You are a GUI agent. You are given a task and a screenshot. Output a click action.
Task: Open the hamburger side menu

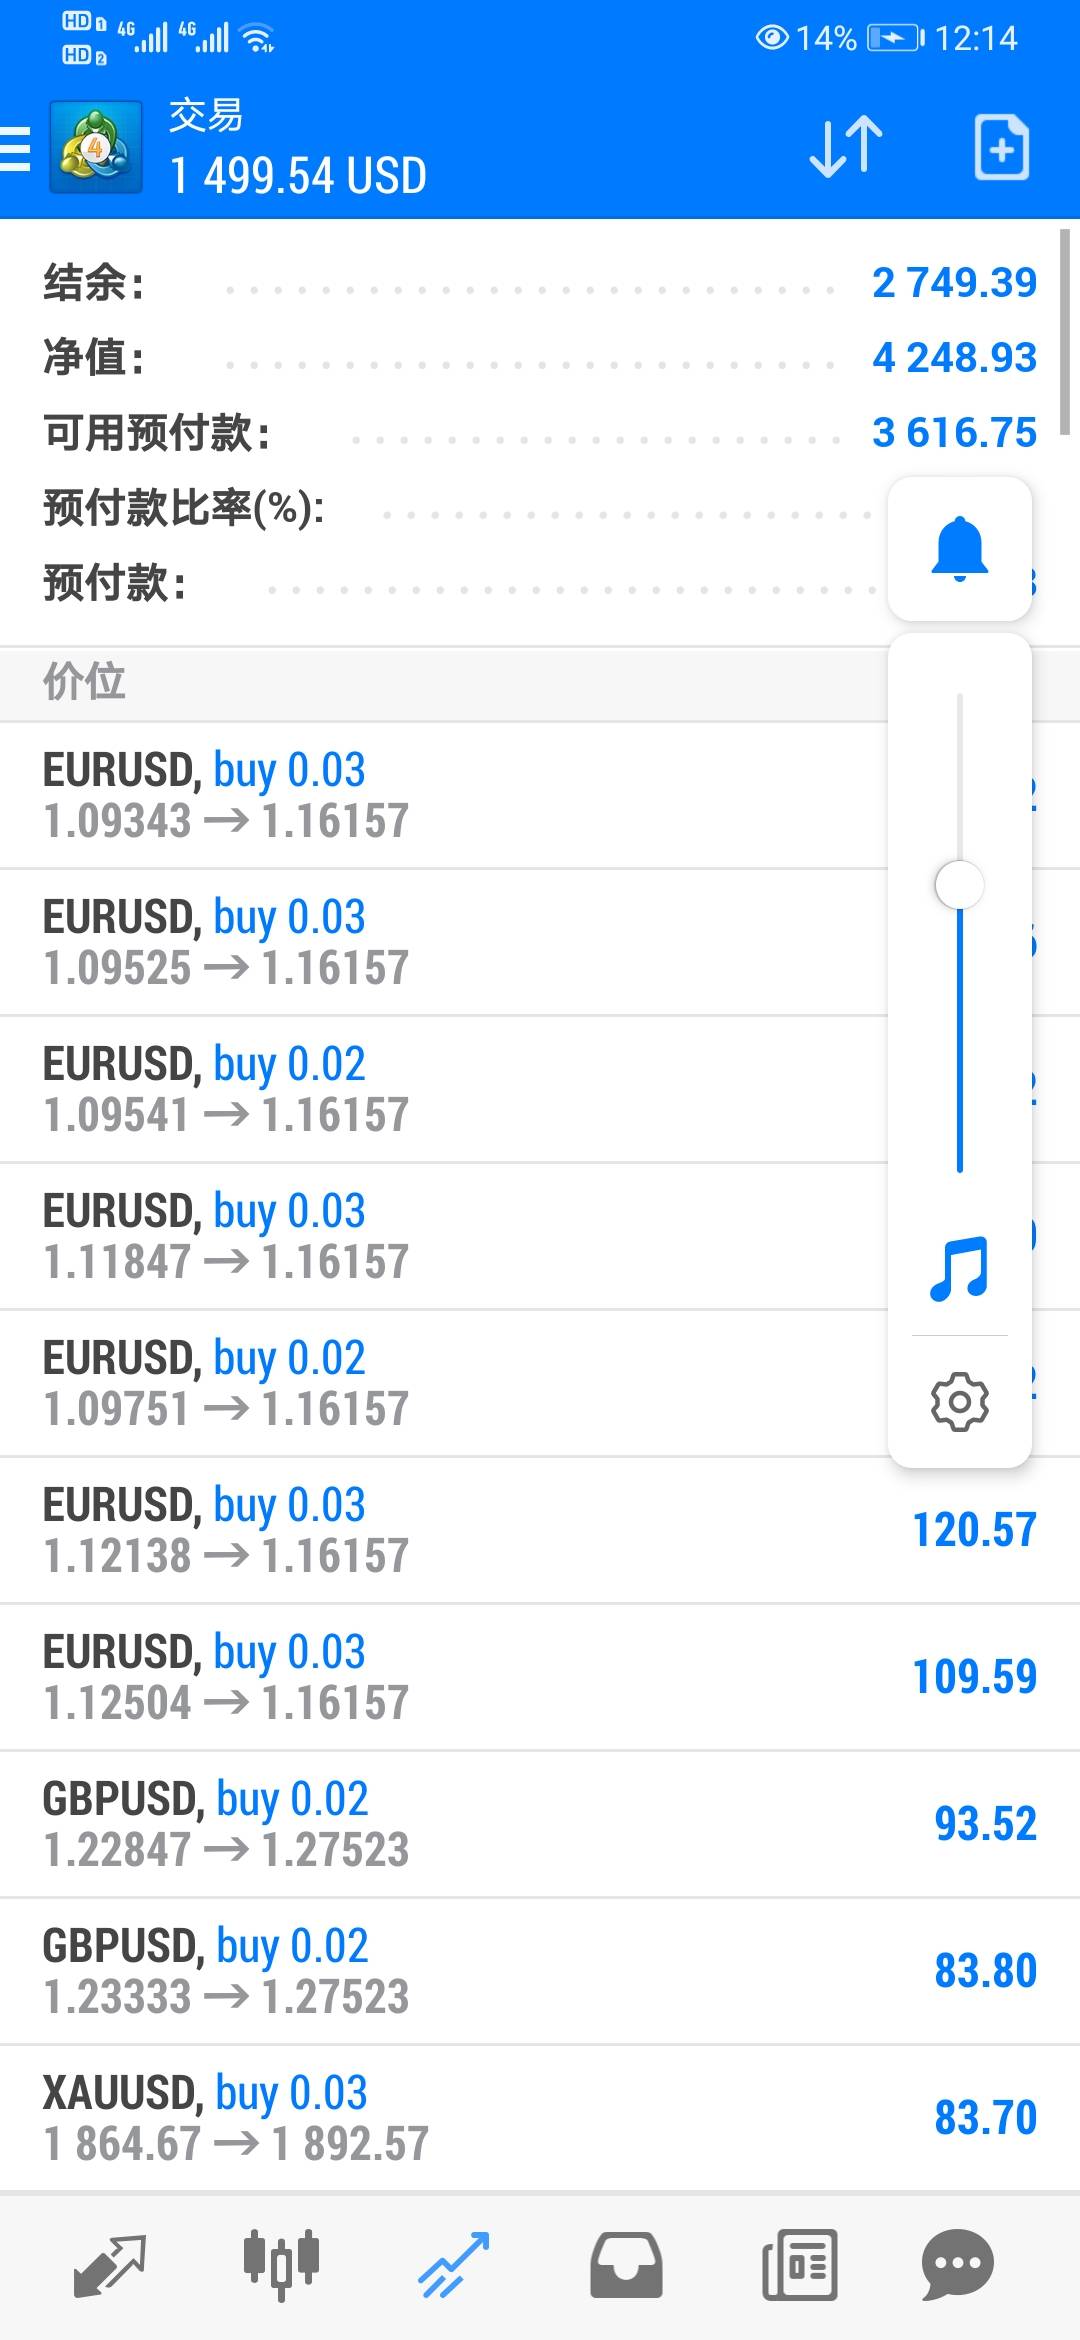[x=16, y=149]
